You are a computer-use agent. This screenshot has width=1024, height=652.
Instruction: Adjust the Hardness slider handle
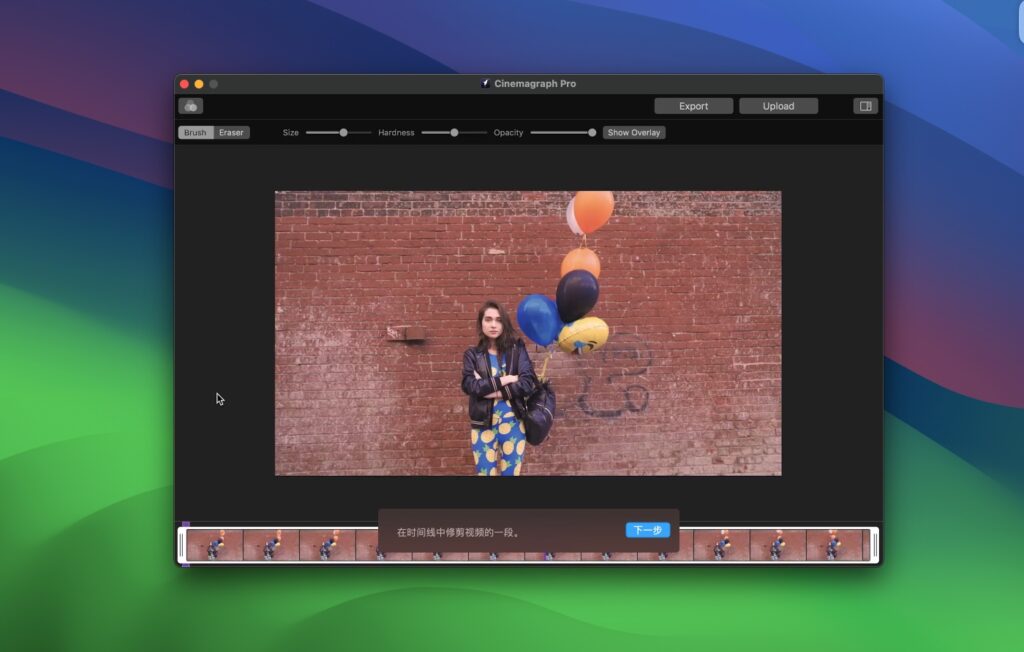[x=453, y=131]
